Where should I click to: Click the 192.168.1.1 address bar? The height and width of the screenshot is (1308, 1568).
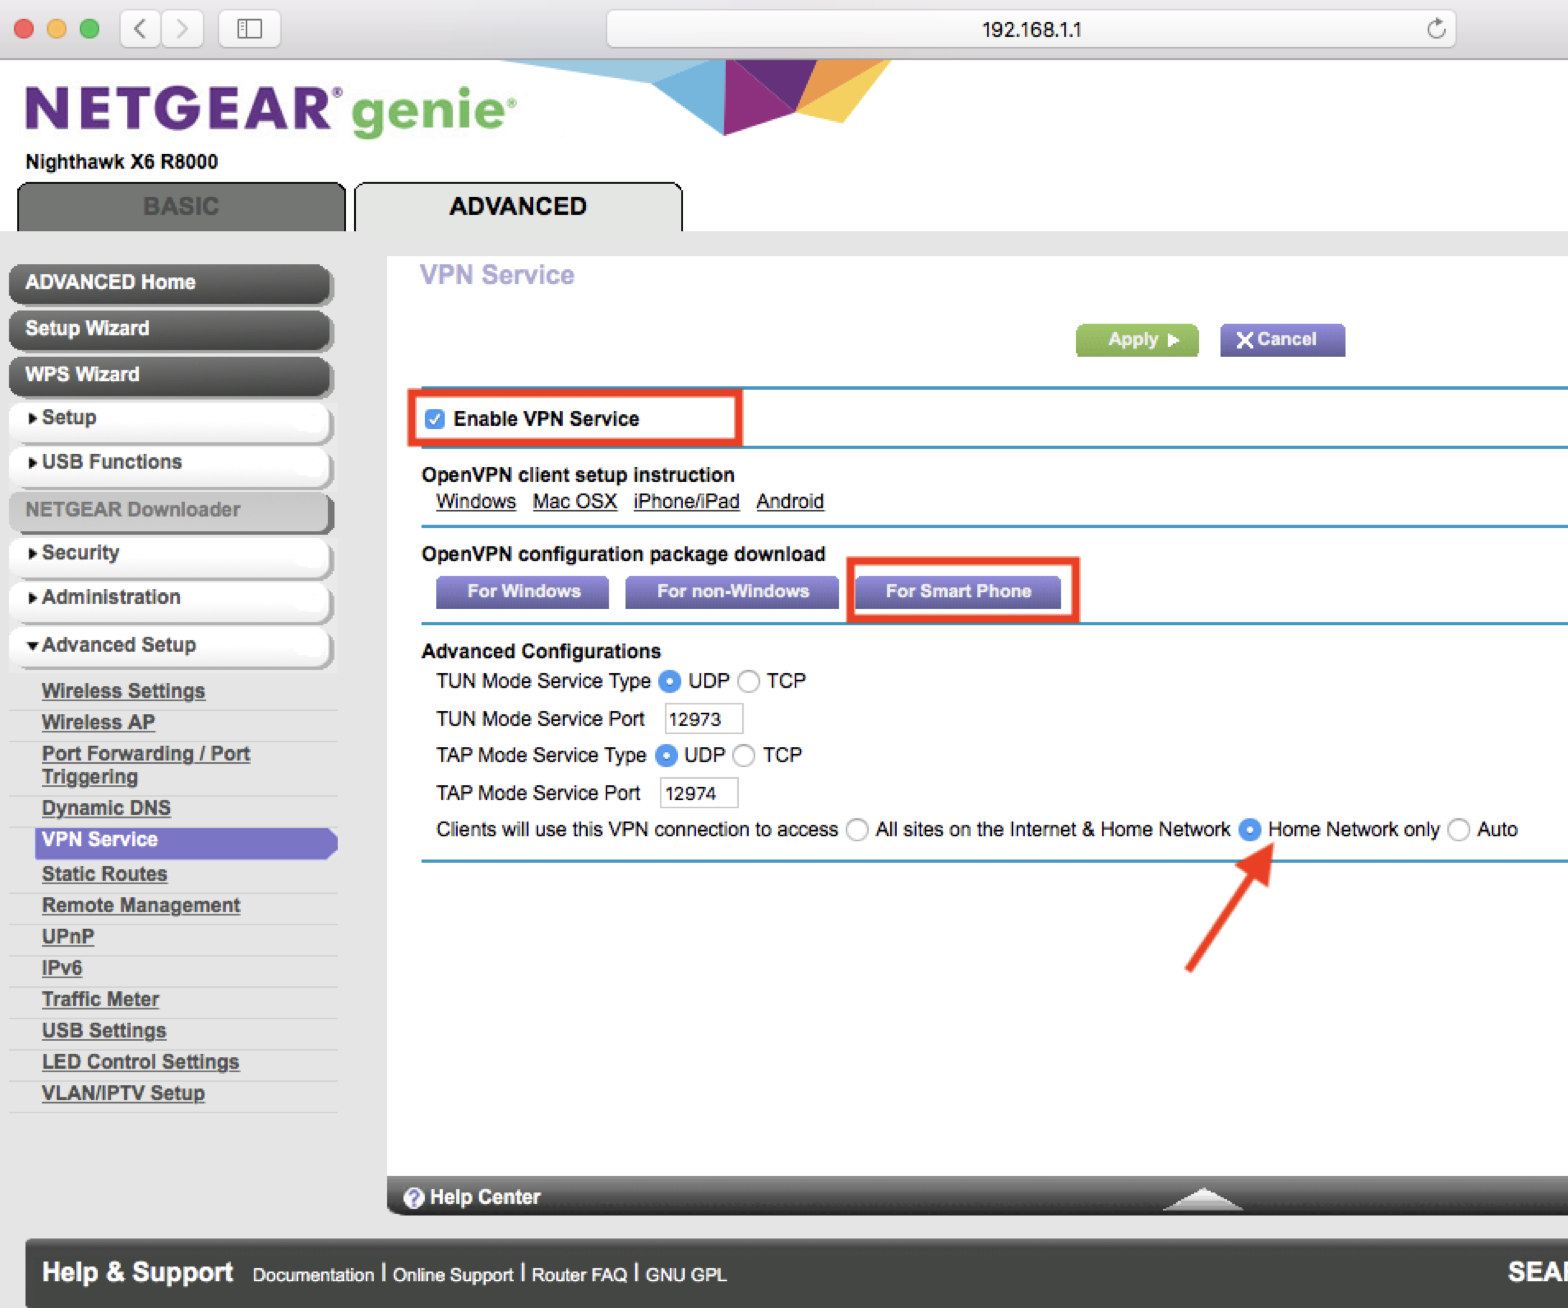pyautogui.click(x=1031, y=29)
